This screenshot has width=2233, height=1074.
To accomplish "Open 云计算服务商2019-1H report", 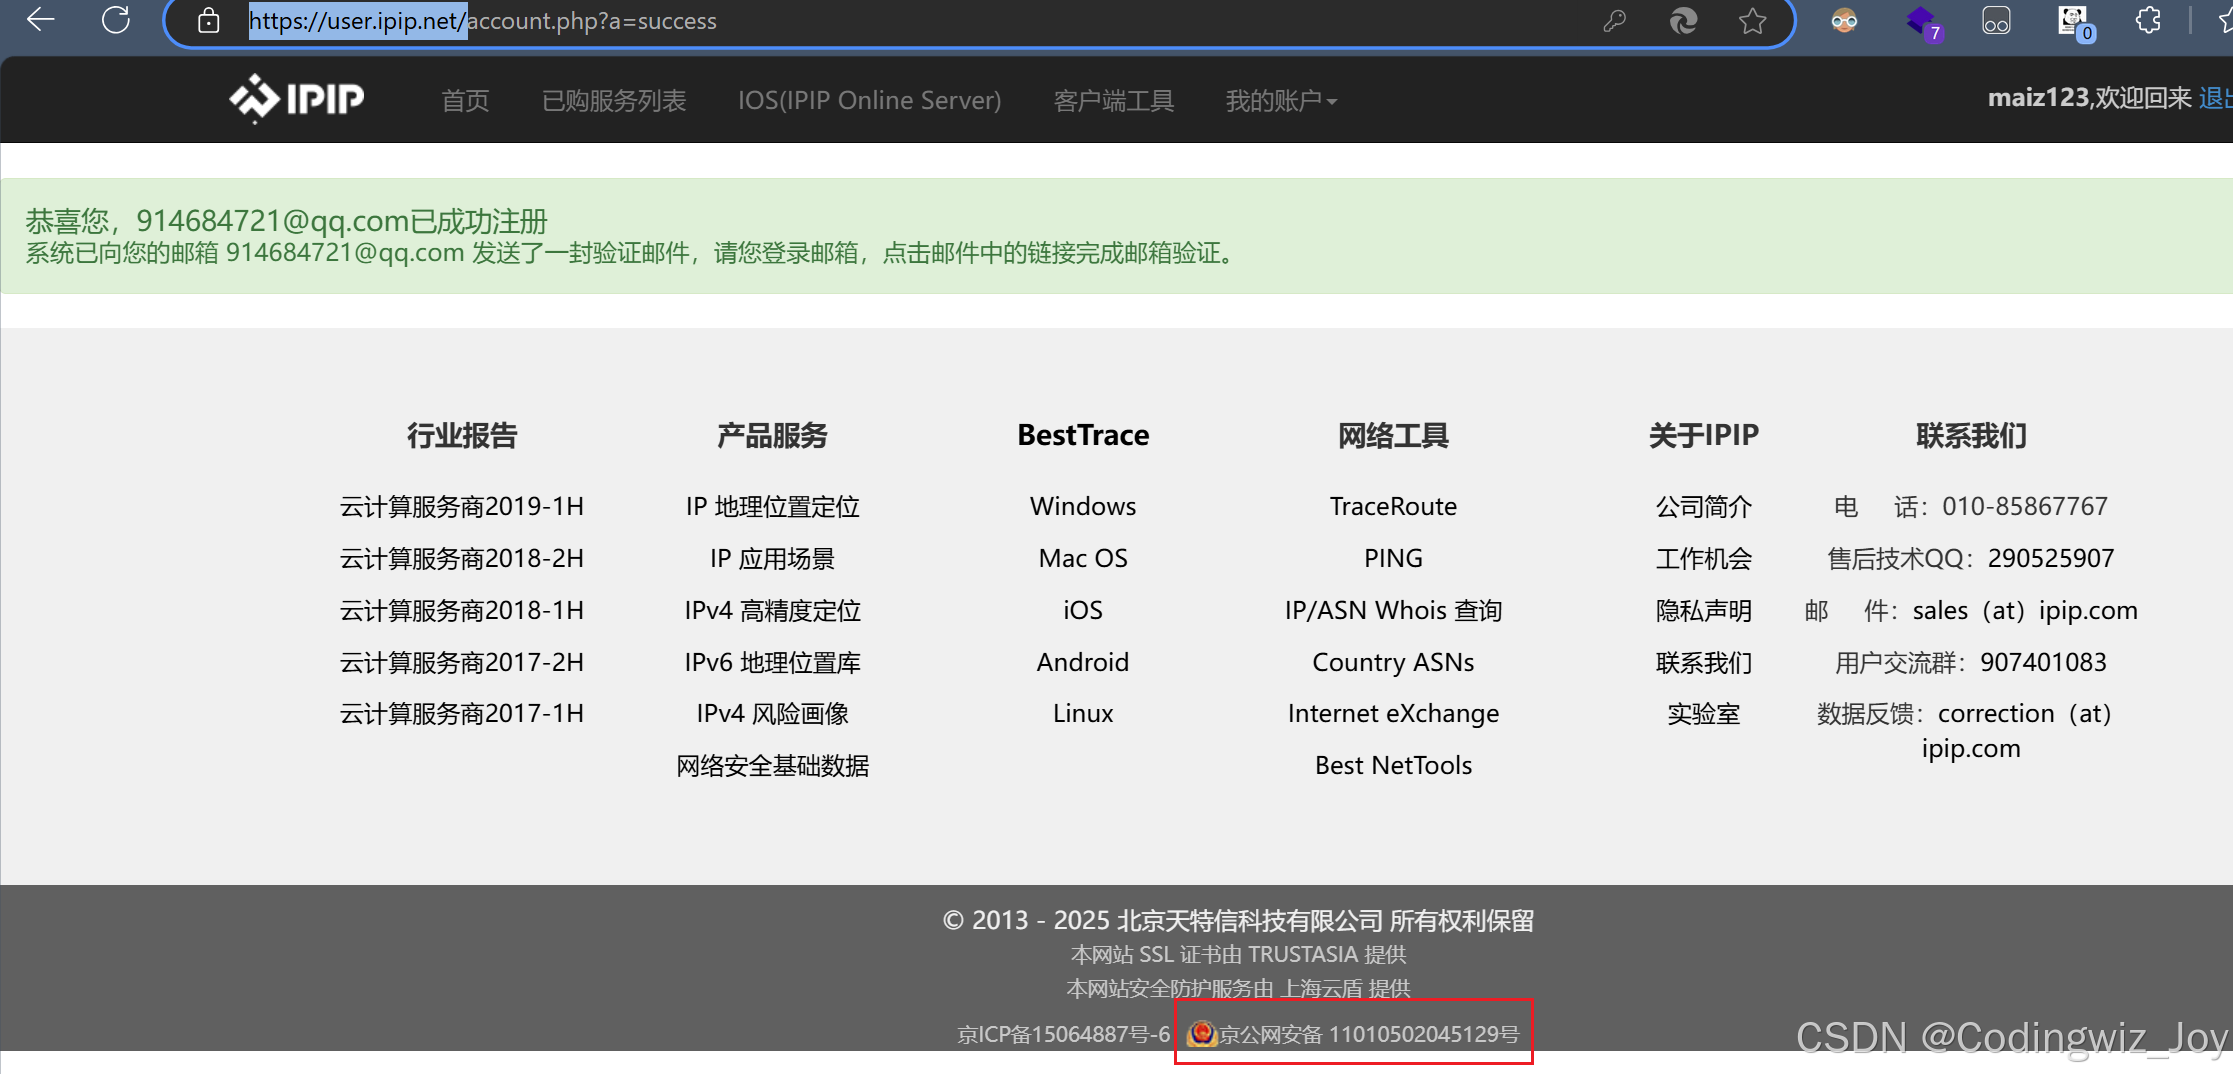I will (x=461, y=506).
